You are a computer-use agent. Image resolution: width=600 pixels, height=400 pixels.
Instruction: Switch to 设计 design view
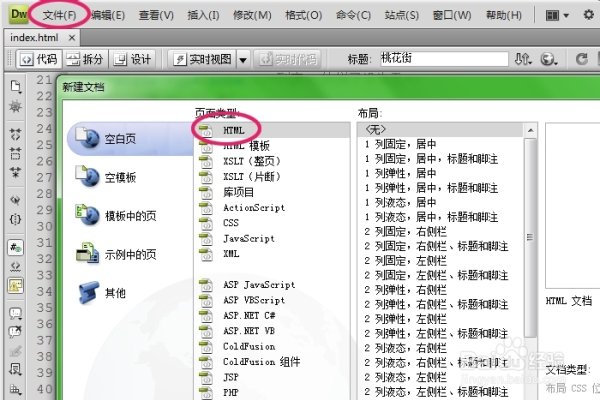tap(133, 59)
